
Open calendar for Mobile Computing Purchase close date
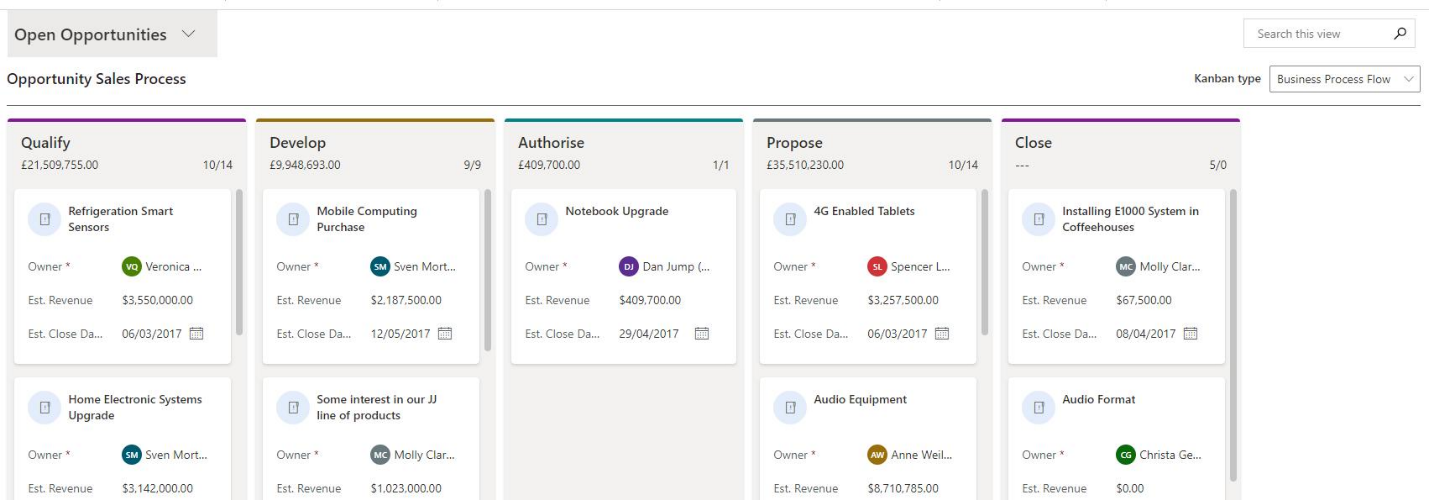pyautogui.click(x=445, y=334)
